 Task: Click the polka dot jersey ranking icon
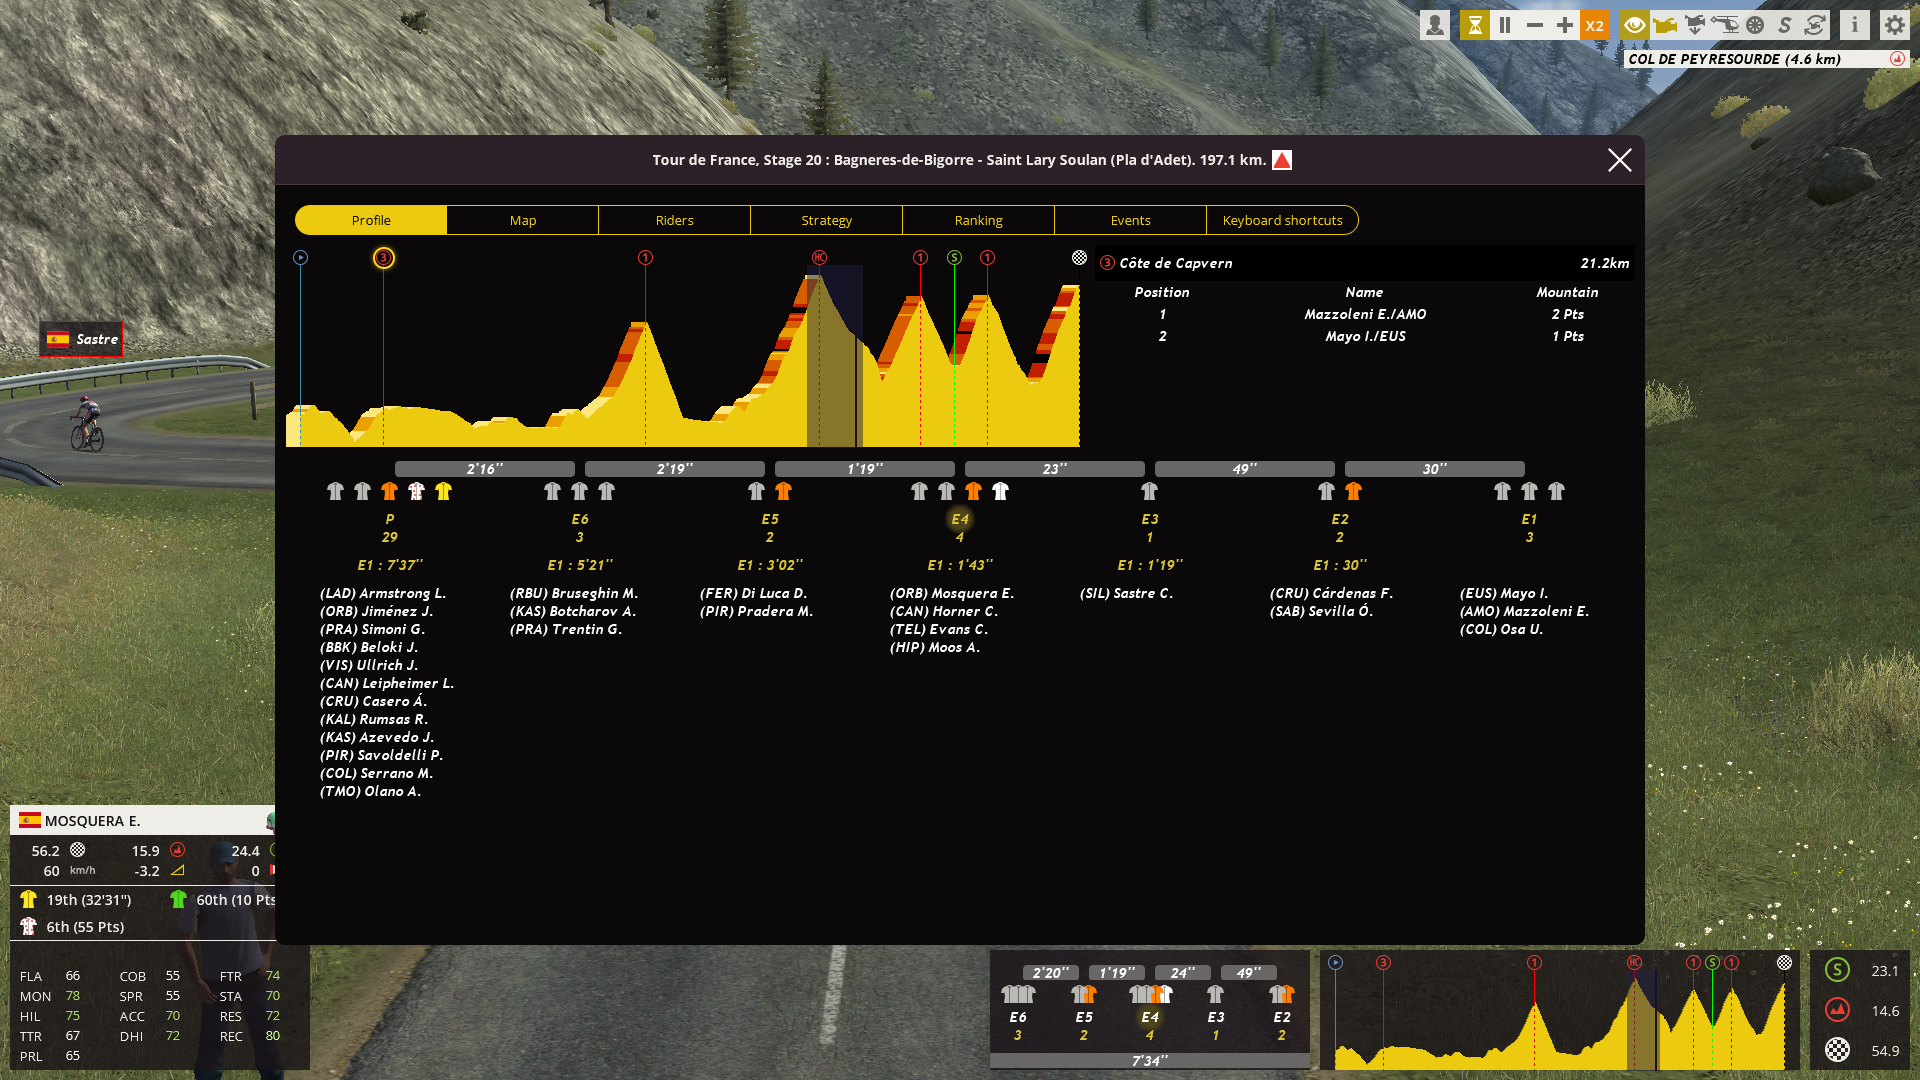tap(28, 926)
